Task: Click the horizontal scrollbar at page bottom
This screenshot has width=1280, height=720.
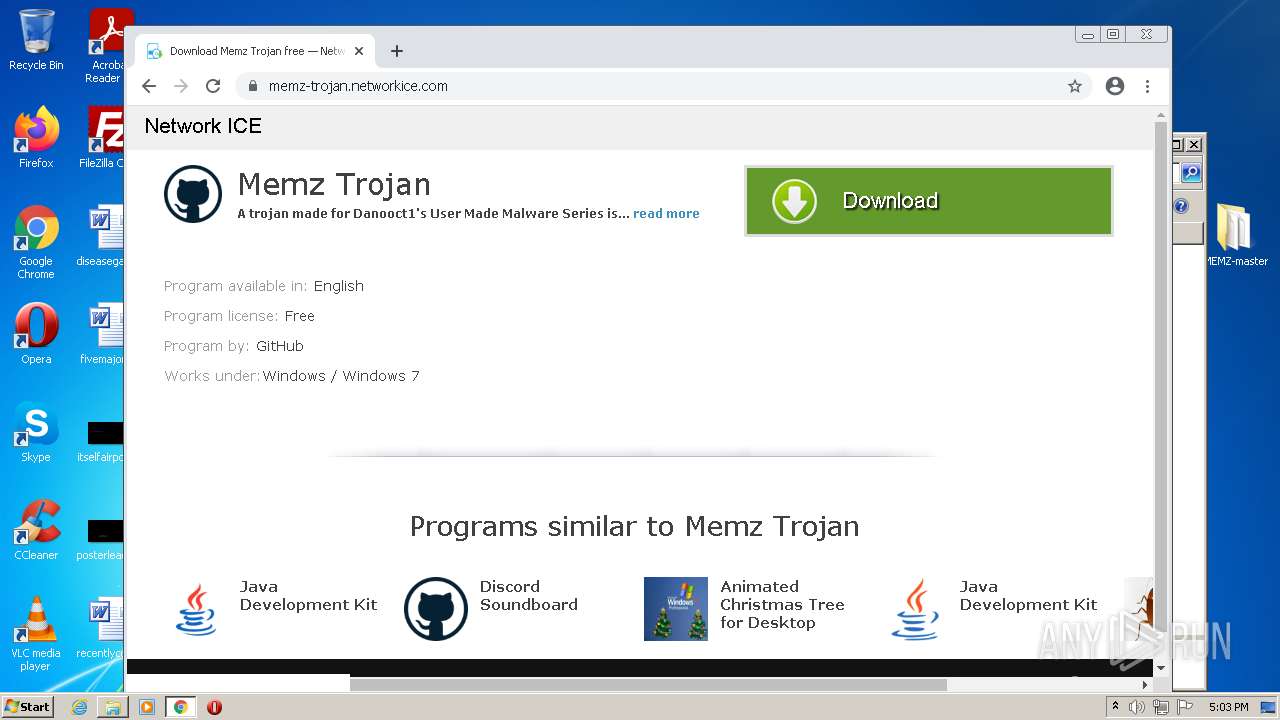Action: tap(648, 685)
